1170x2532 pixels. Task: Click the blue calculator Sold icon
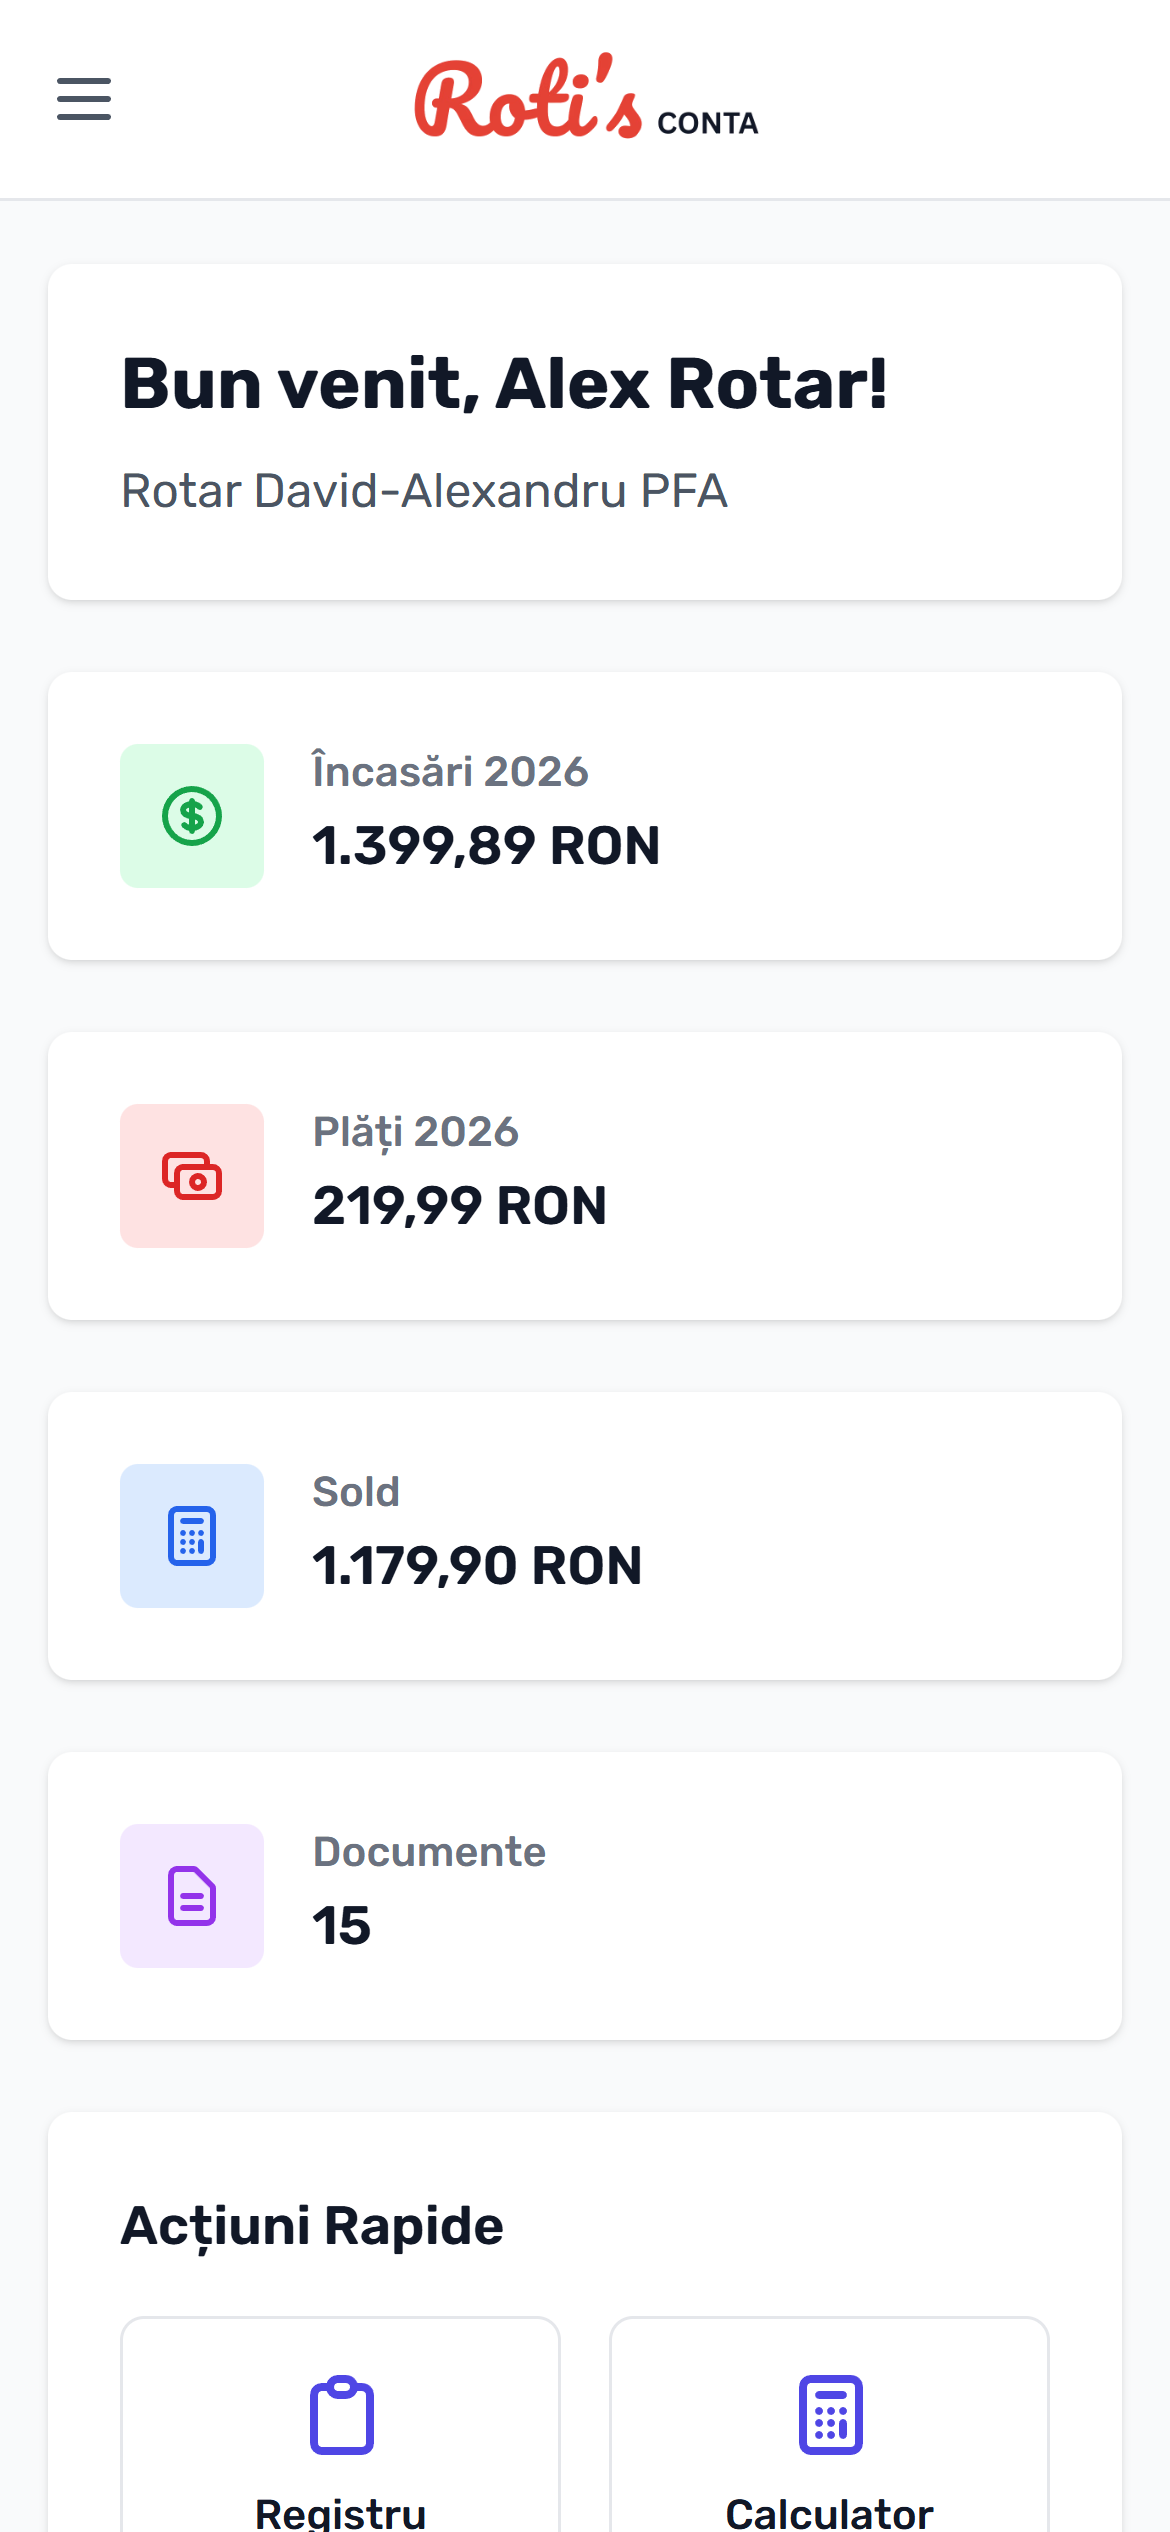pos(192,1537)
